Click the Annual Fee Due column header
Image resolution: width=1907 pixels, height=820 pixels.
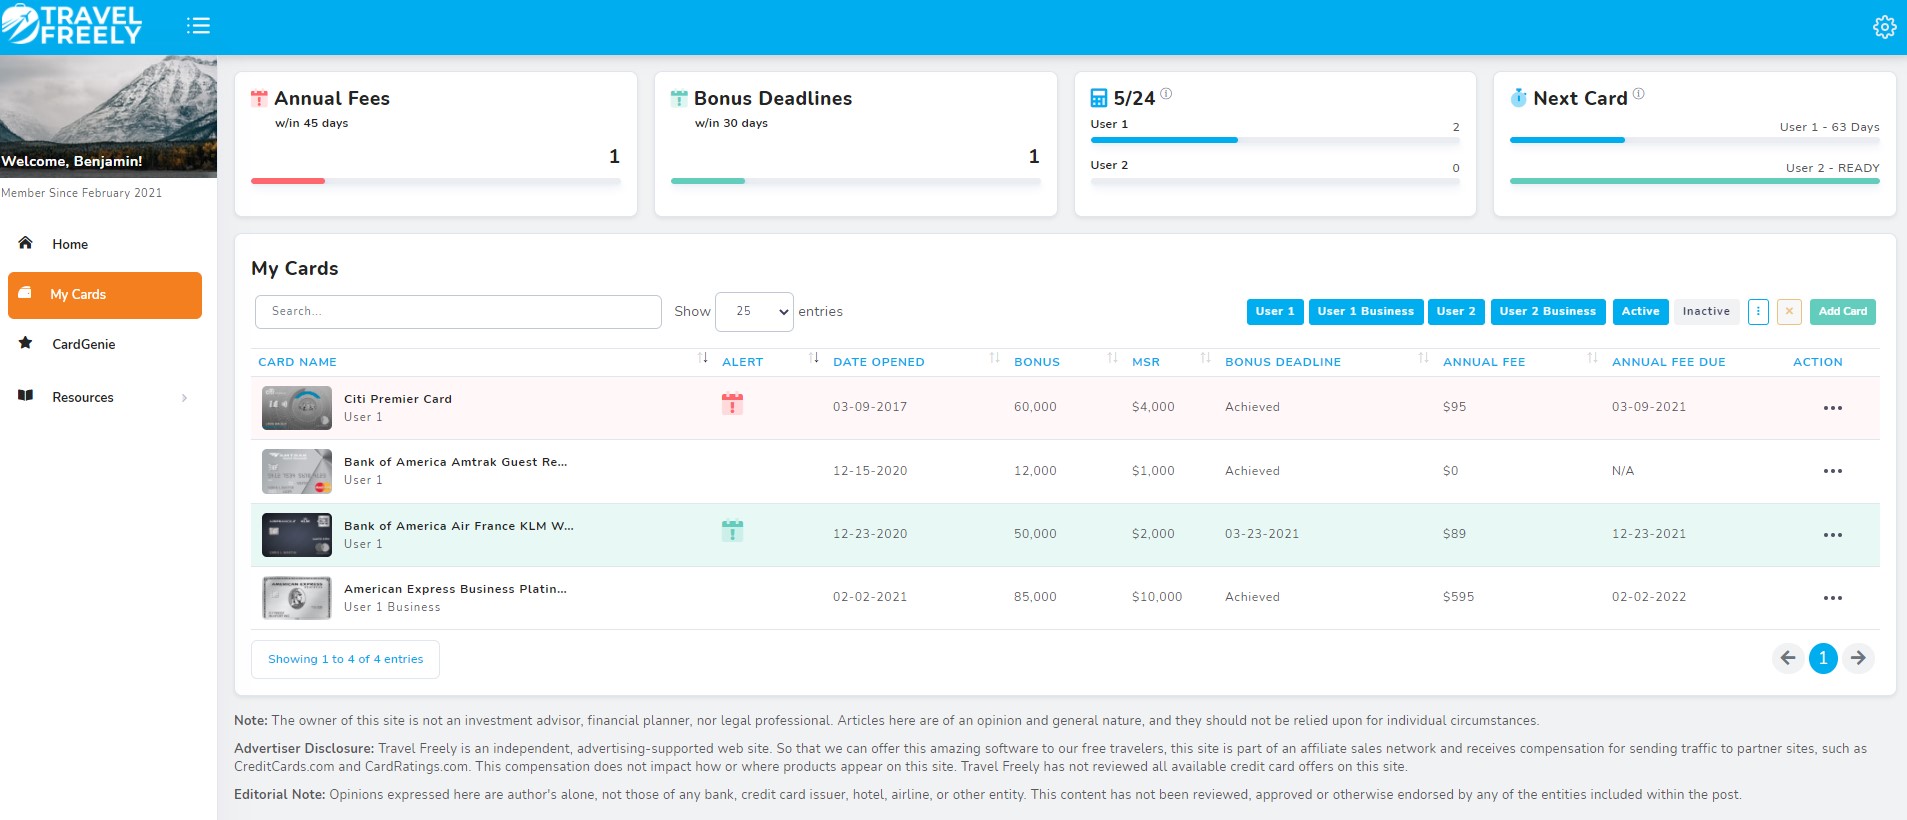pos(1669,362)
